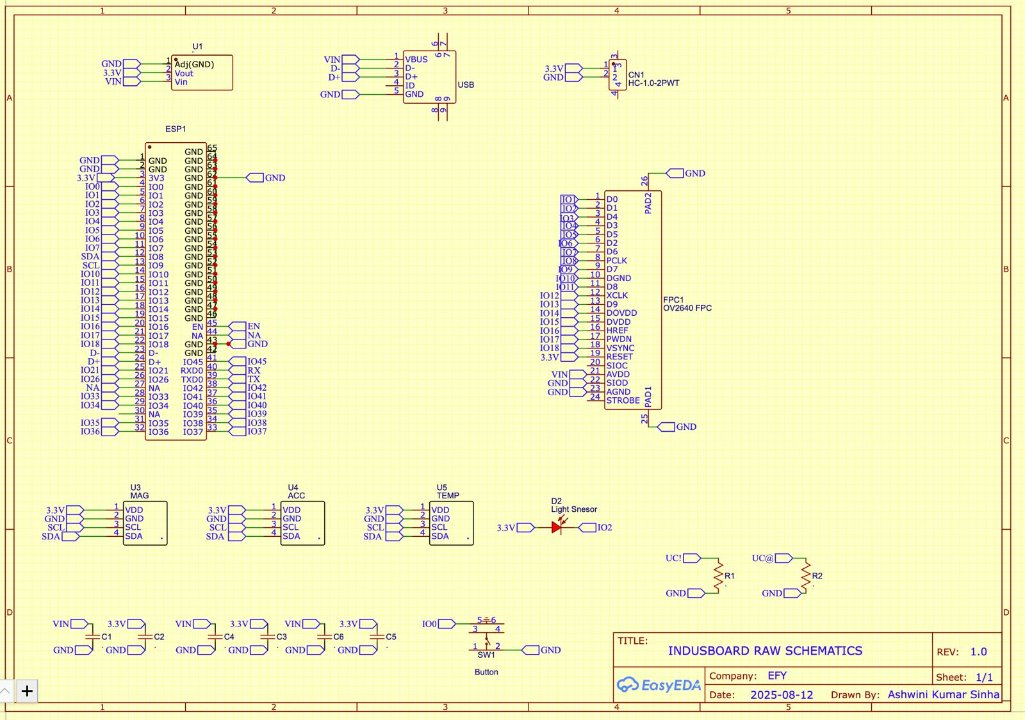The image size is (1025, 720).
Task: Click the name Ashwini Kumar Sinha
Action: pos(943,694)
